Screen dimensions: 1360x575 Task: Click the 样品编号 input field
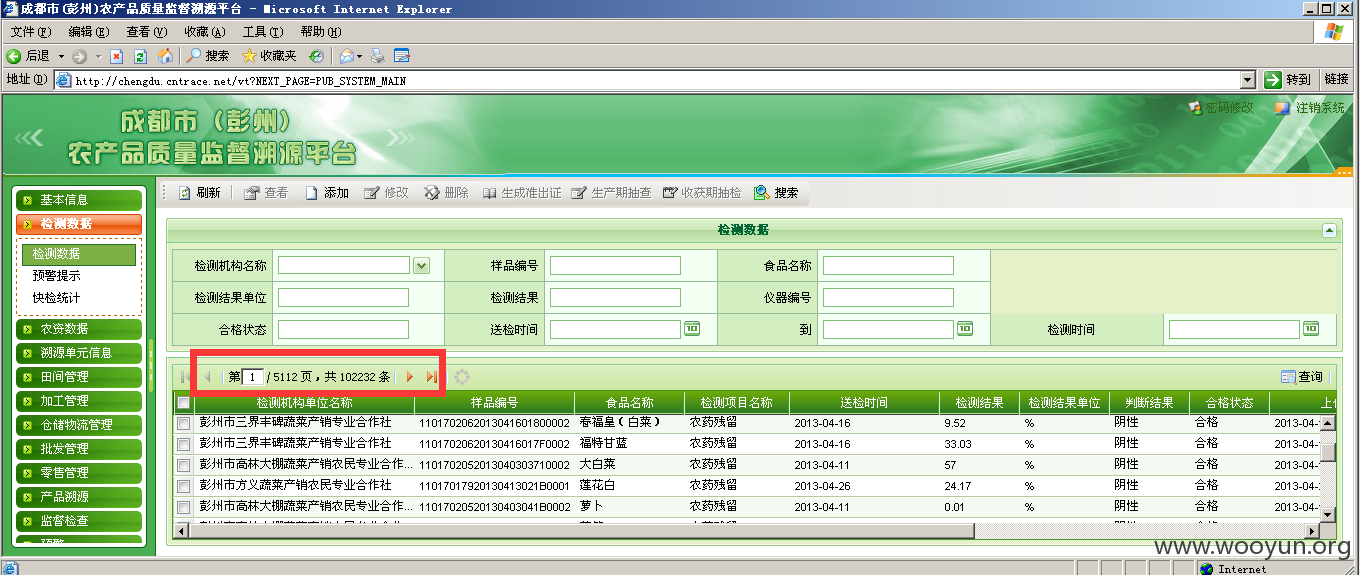click(x=615, y=266)
